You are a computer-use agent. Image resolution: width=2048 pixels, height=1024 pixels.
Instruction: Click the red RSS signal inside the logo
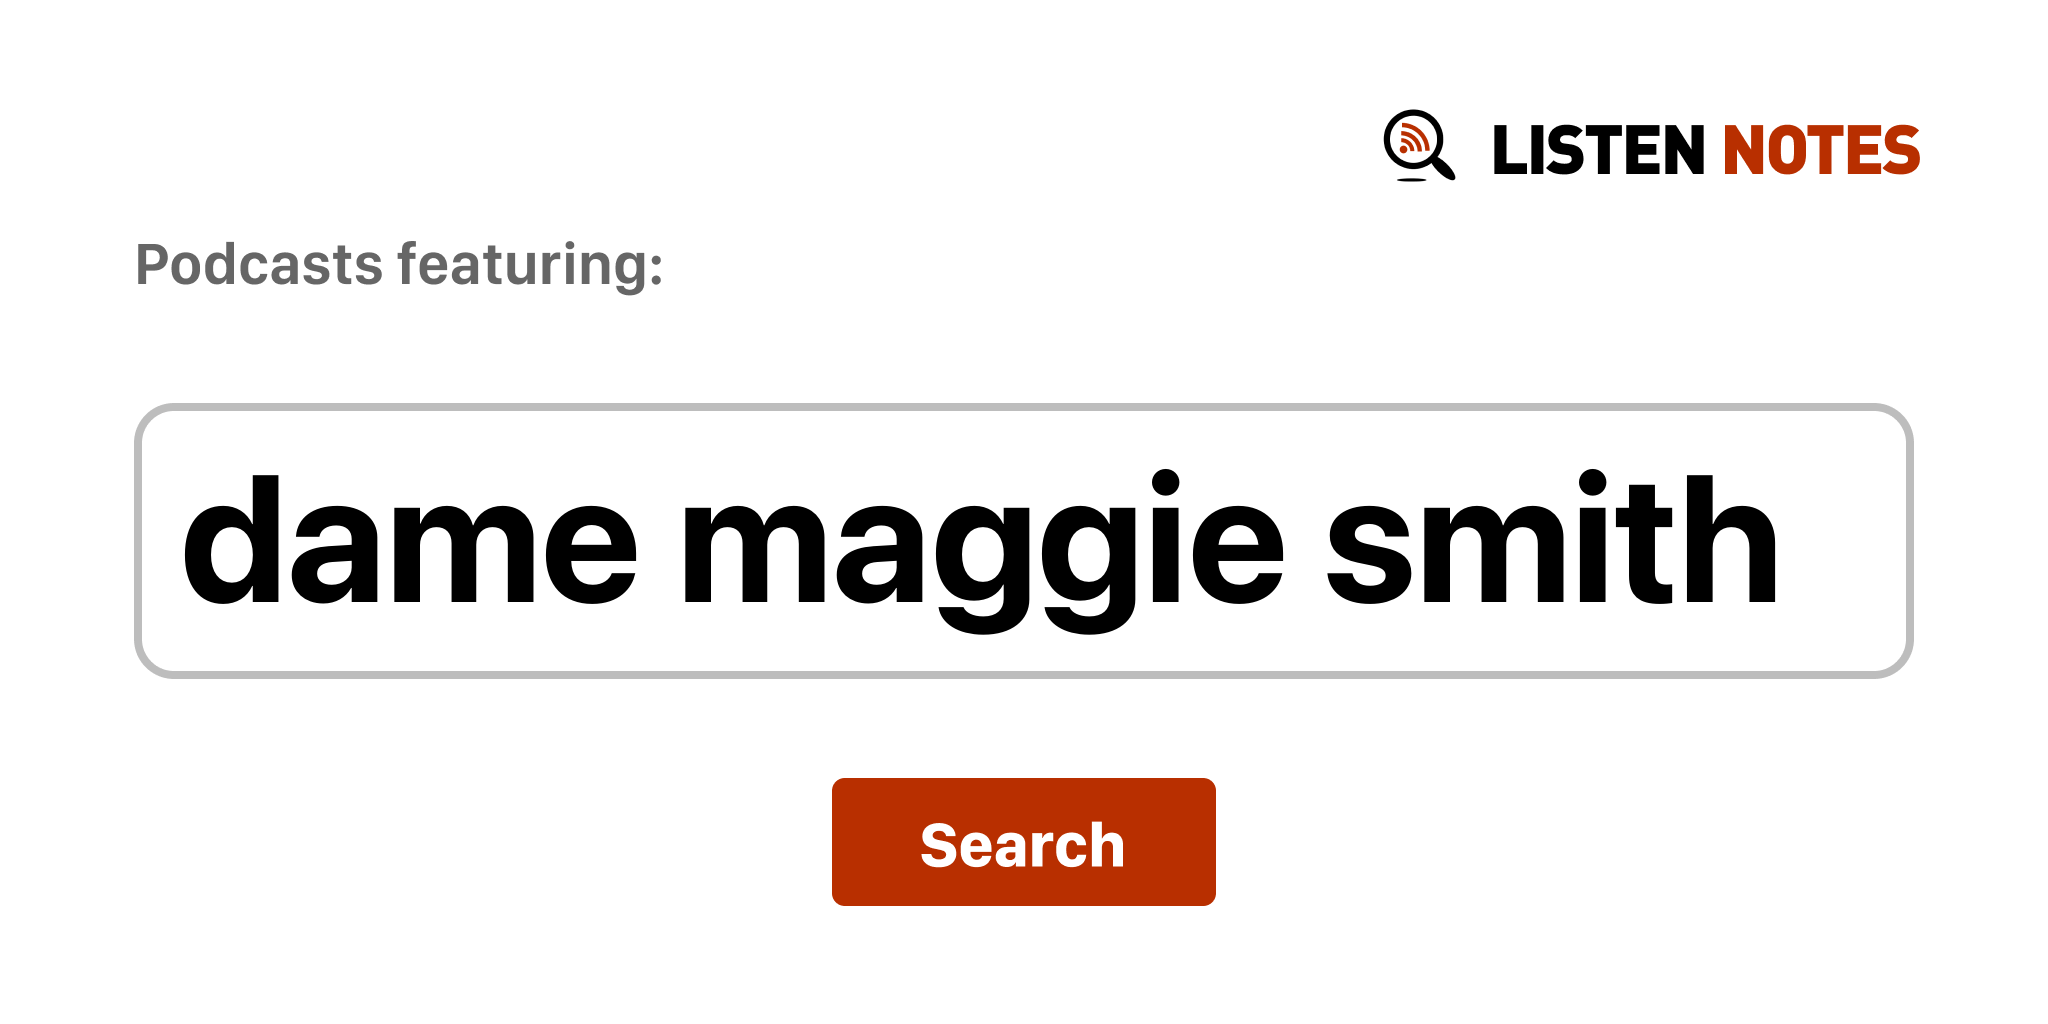click(x=1414, y=139)
